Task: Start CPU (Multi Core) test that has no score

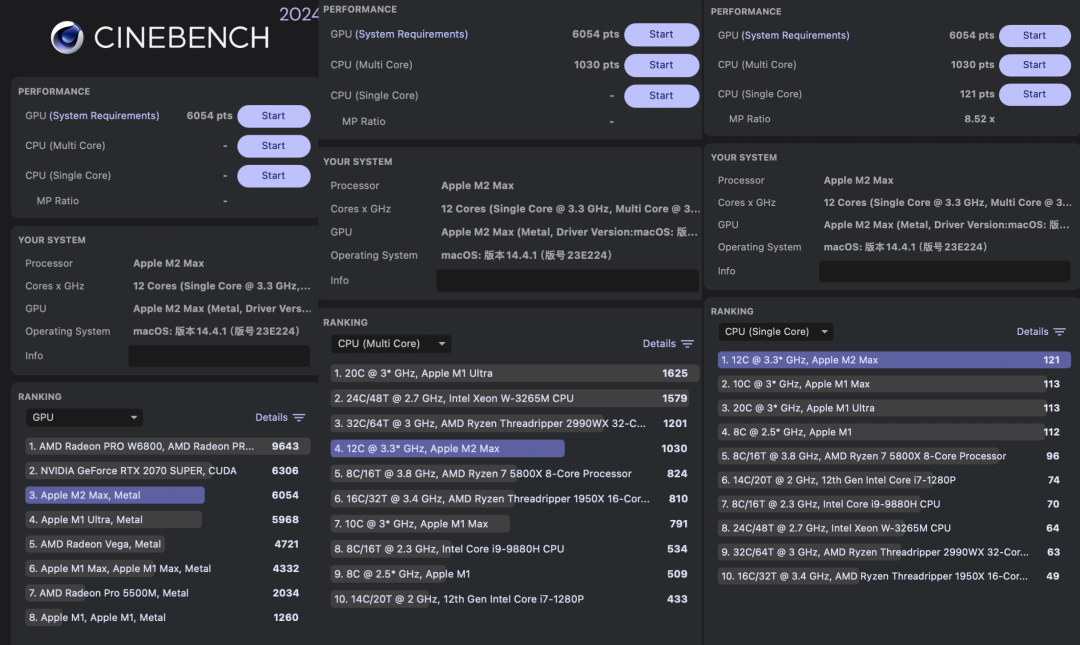Action: [273, 145]
